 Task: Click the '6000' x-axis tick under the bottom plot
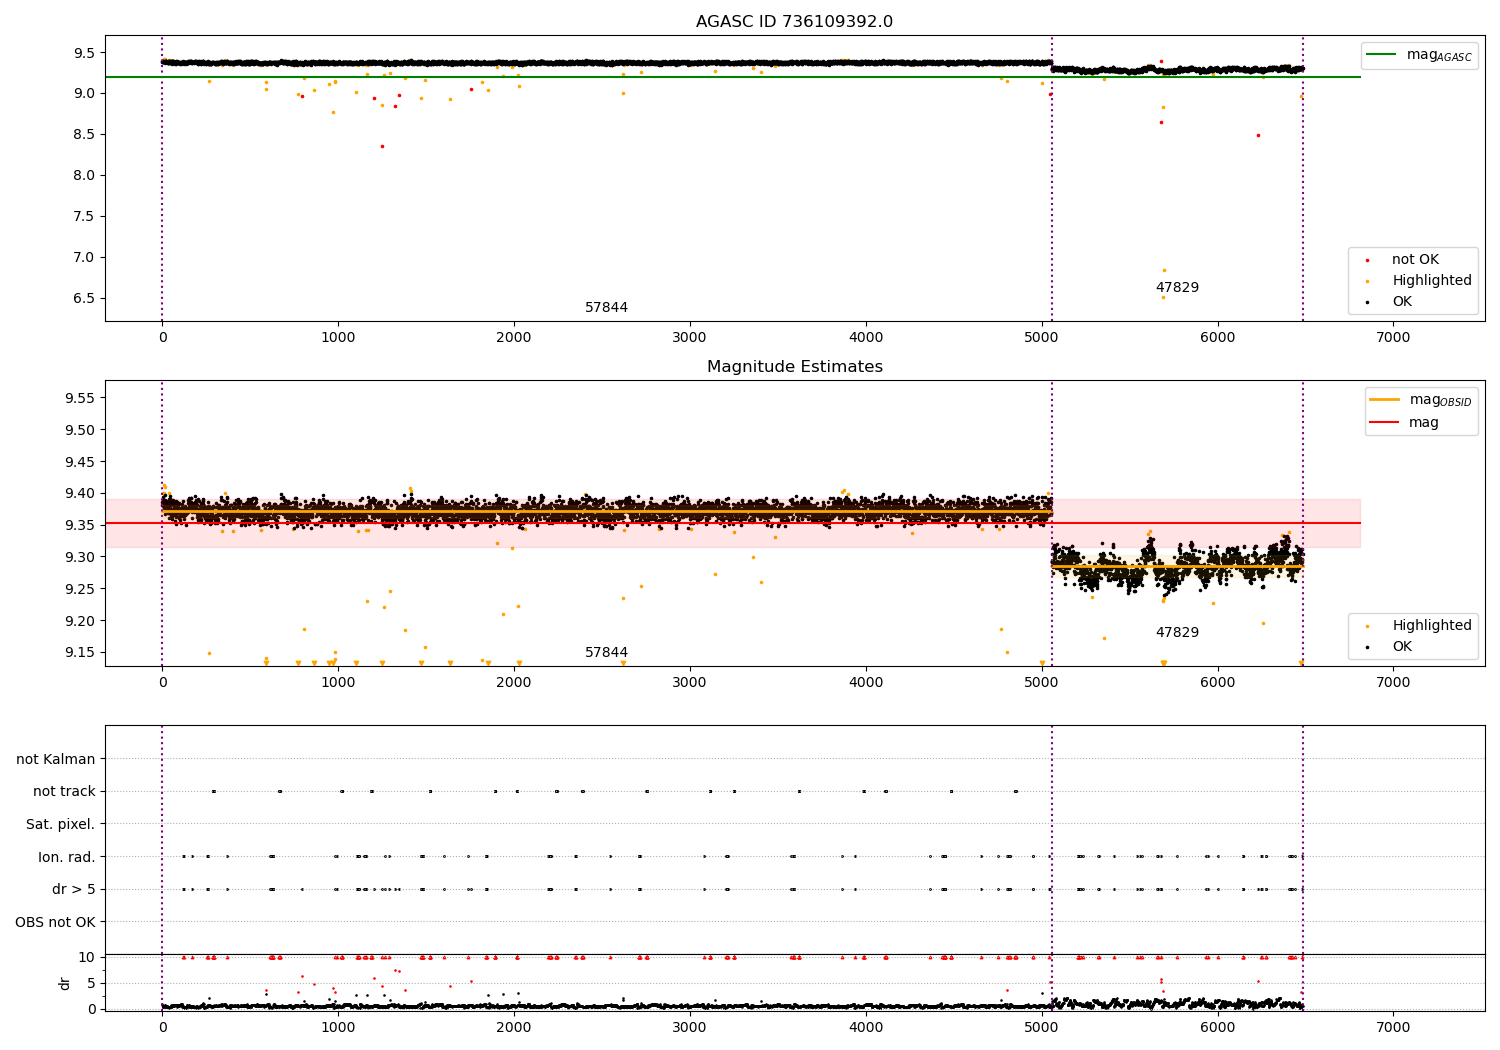[x=1217, y=1028]
